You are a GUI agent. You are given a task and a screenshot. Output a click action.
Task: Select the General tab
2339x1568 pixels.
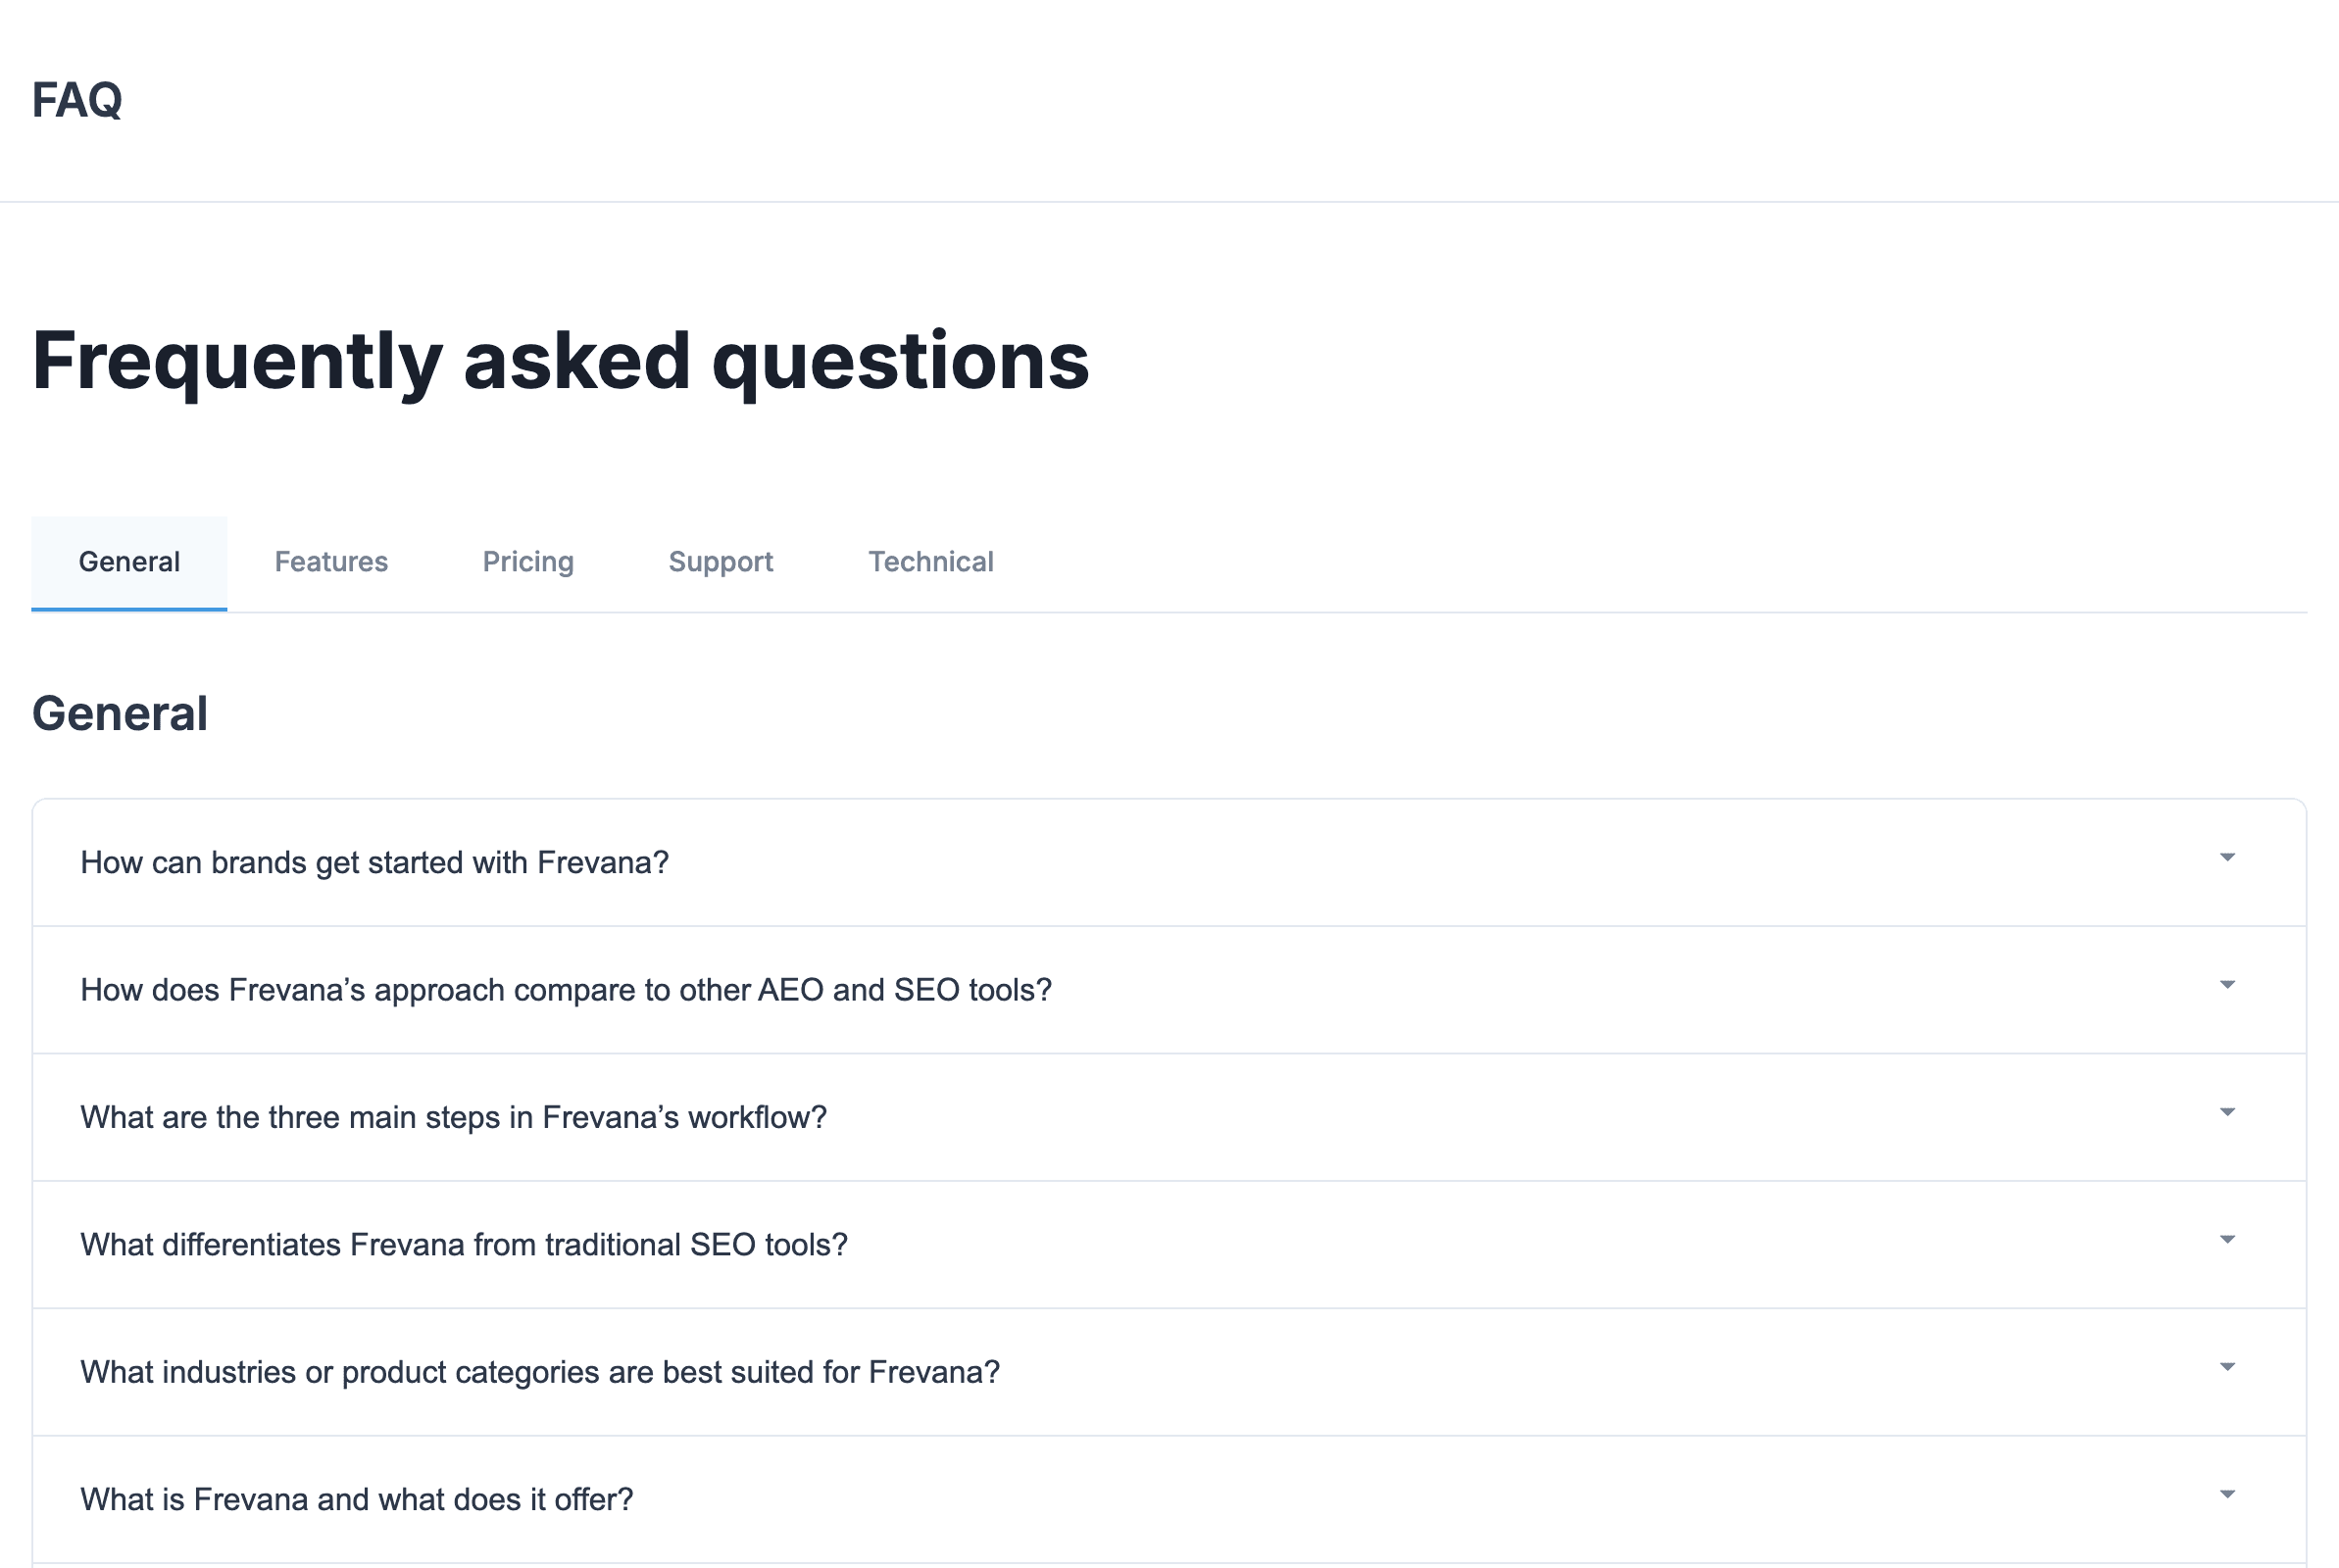[x=128, y=561]
